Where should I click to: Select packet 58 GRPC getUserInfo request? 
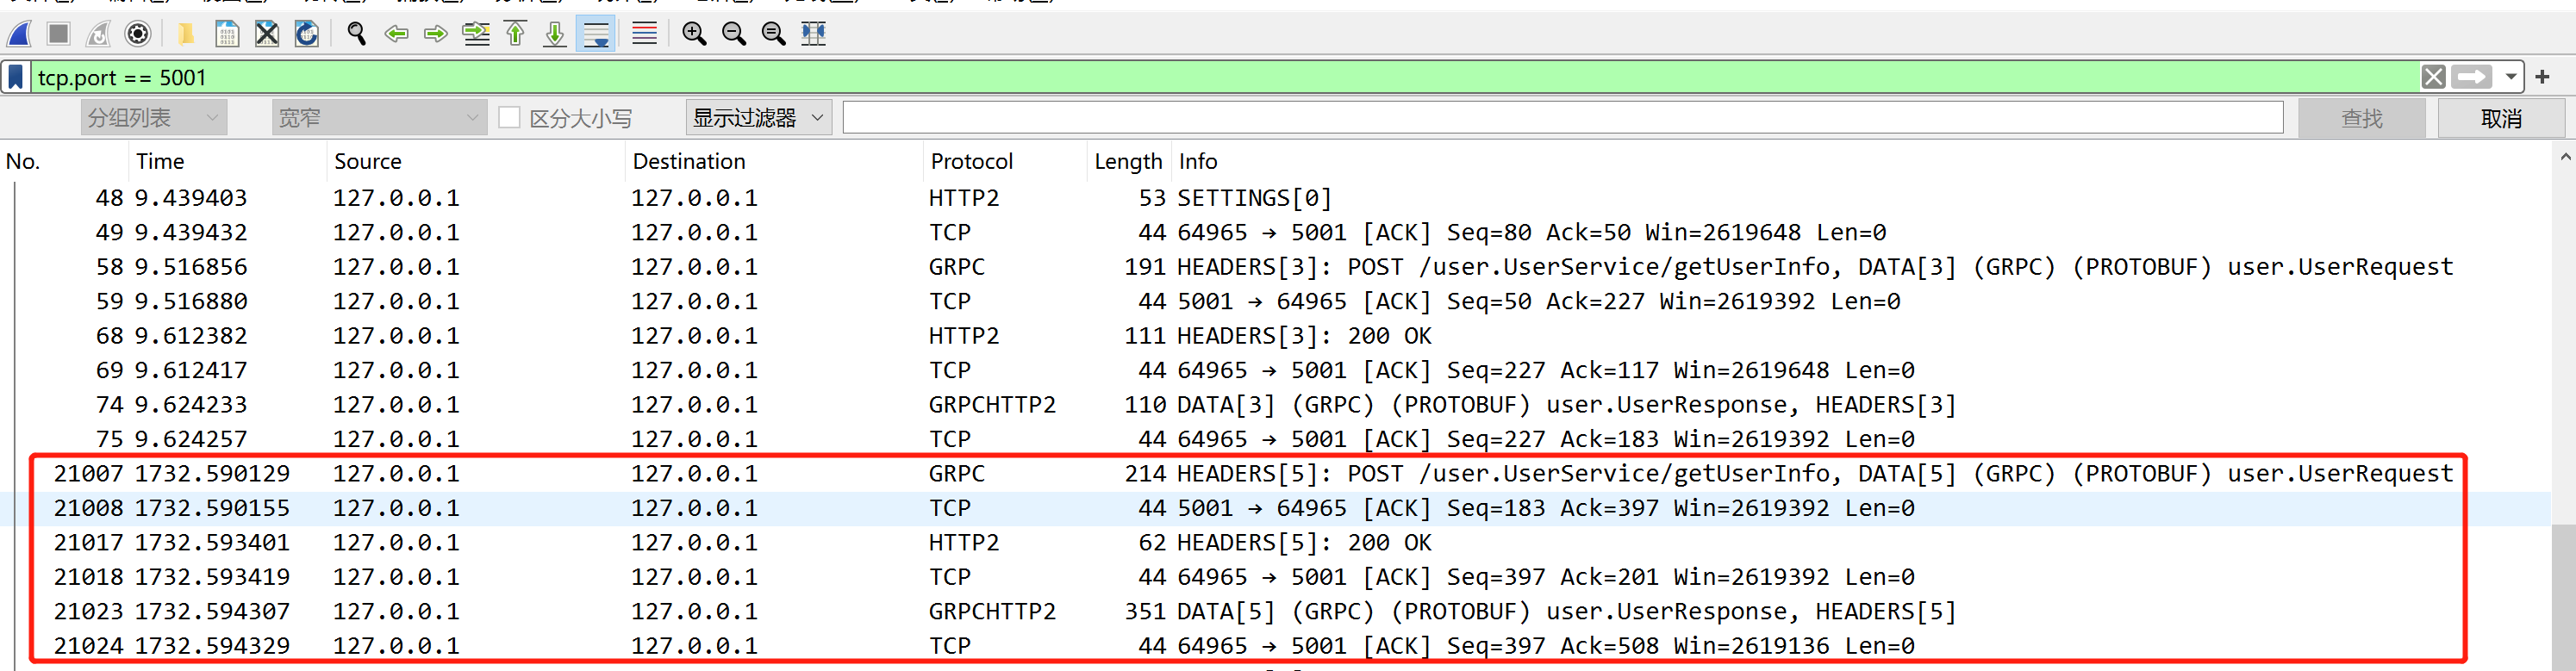[x=1275, y=267]
